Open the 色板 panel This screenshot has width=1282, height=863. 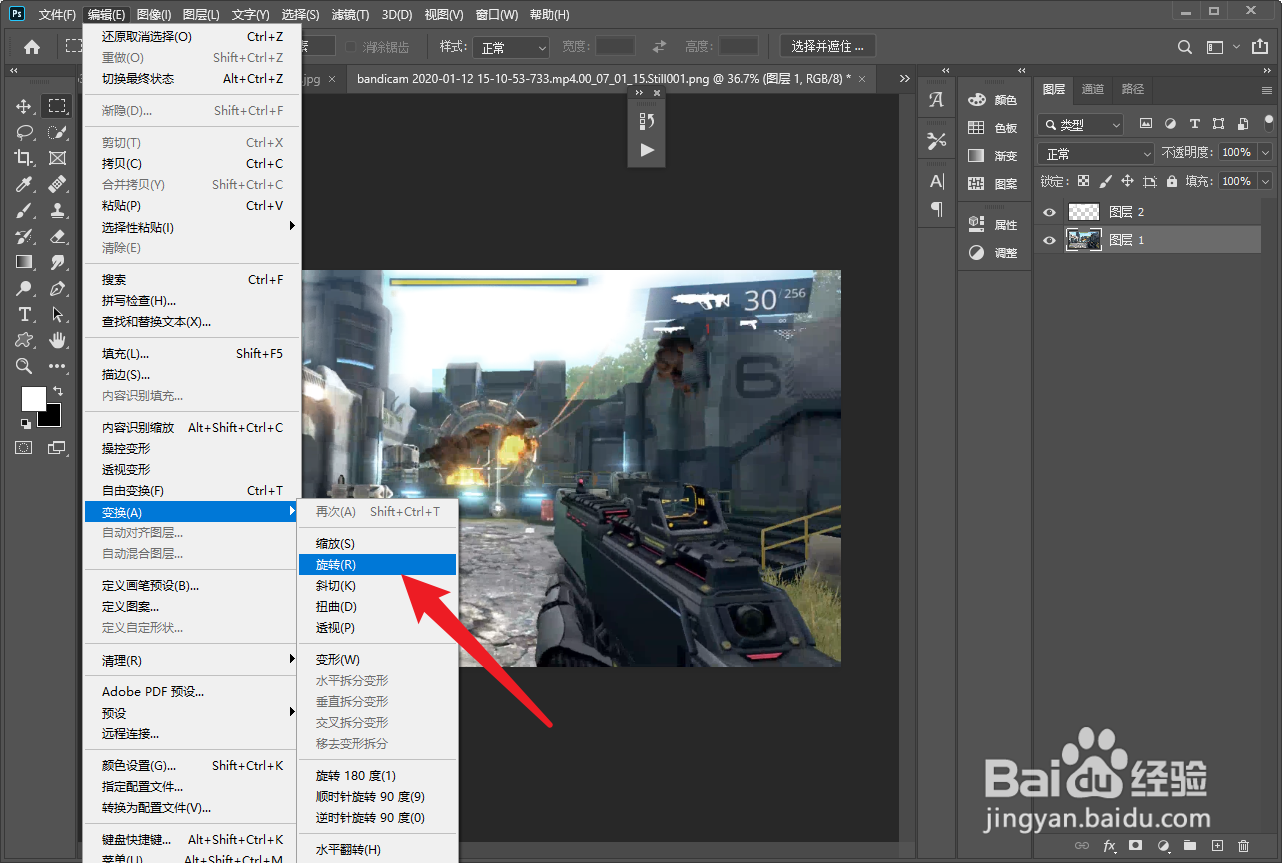click(x=992, y=128)
